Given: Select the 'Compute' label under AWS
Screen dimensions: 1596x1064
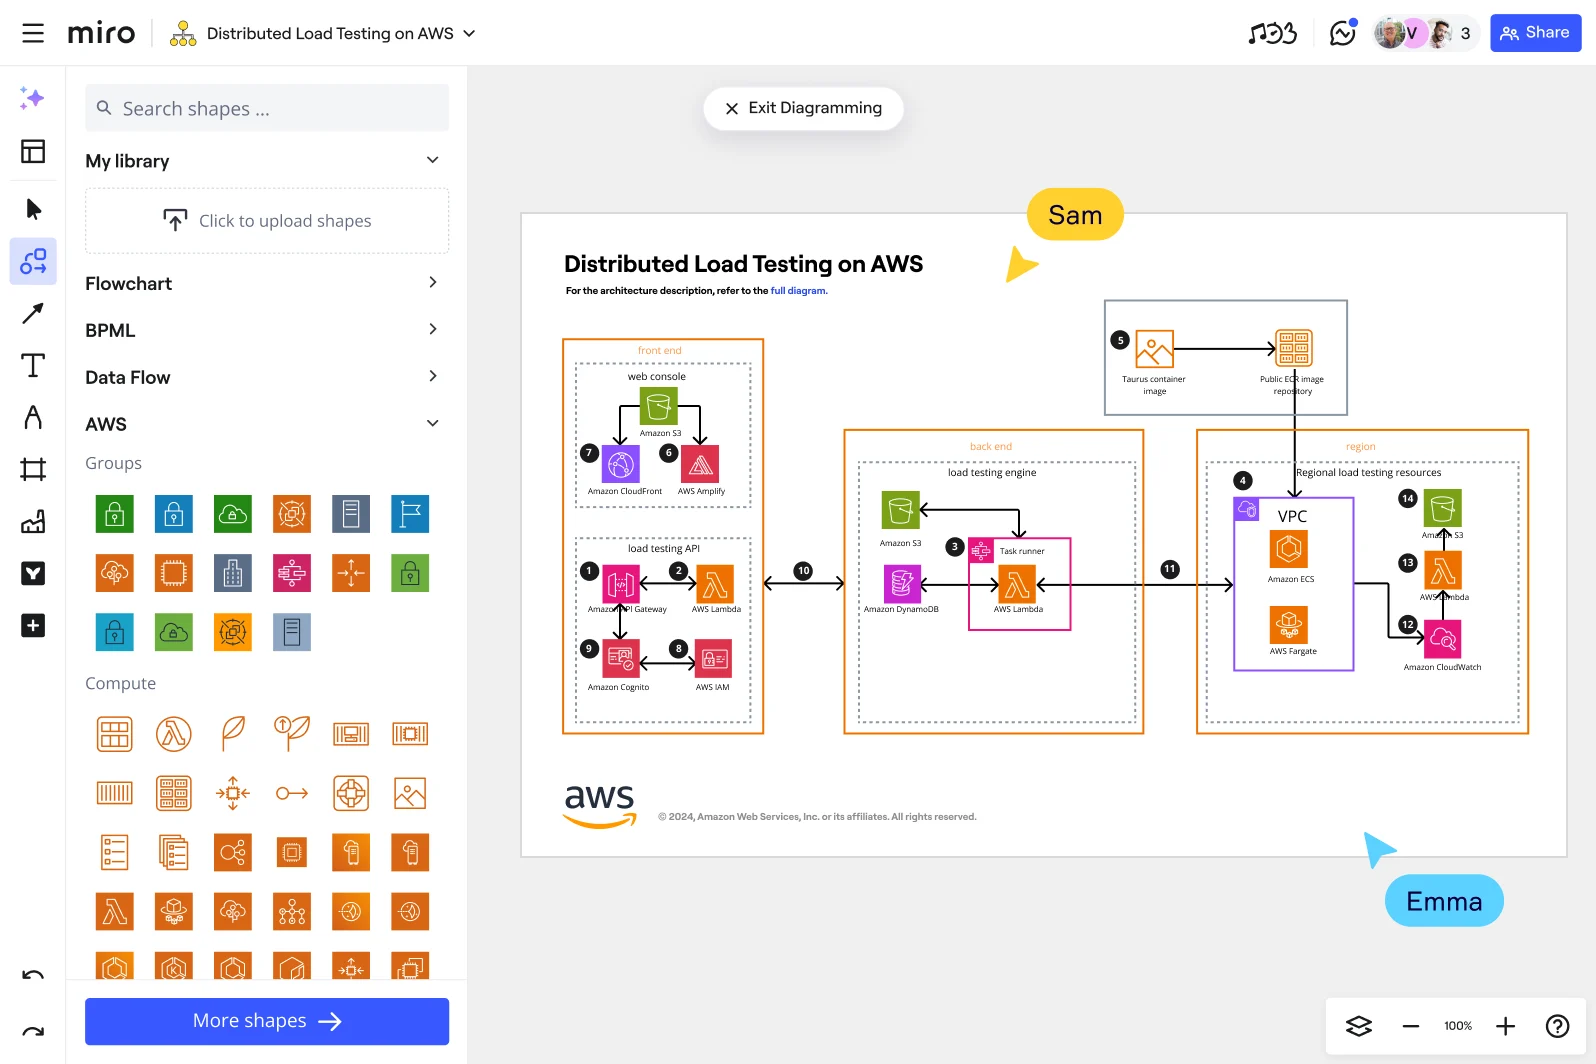Looking at the screenshot, I should [x=120, y=683].
